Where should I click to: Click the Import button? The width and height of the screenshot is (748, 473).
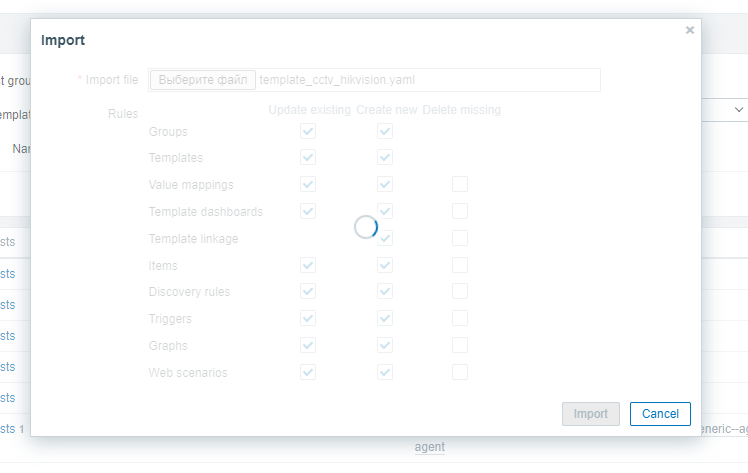point(591,414)
